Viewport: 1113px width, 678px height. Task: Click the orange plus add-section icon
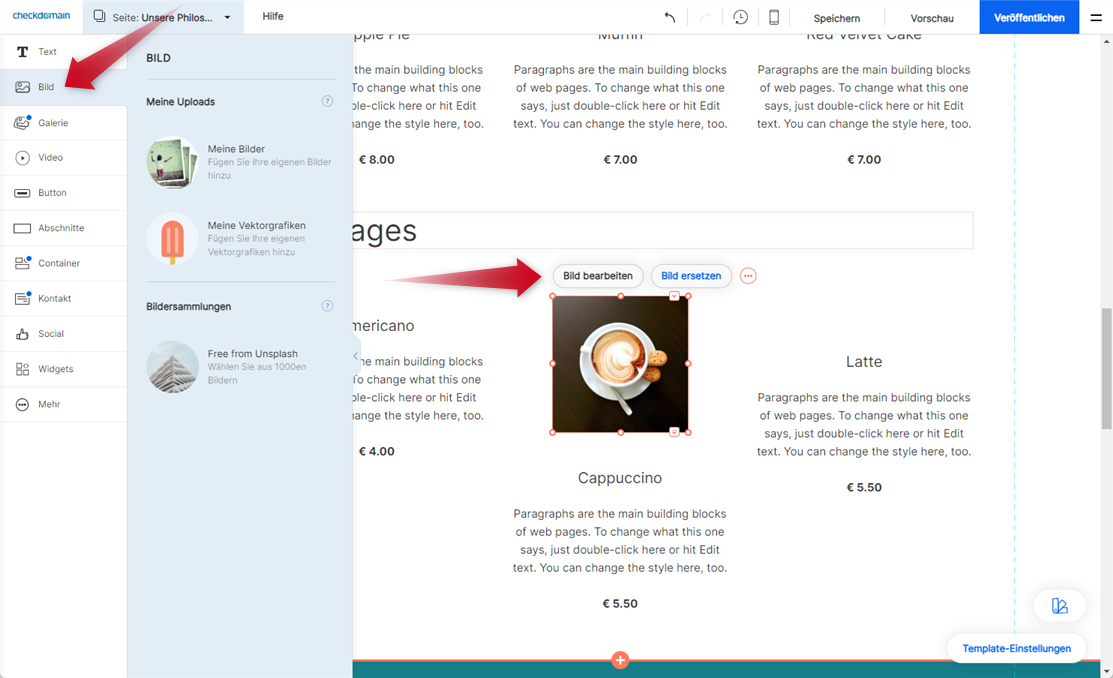tap(620, 660)
